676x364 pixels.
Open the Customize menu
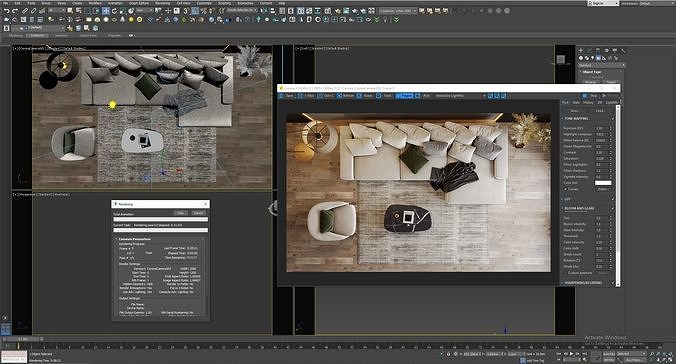coord(204,3)
